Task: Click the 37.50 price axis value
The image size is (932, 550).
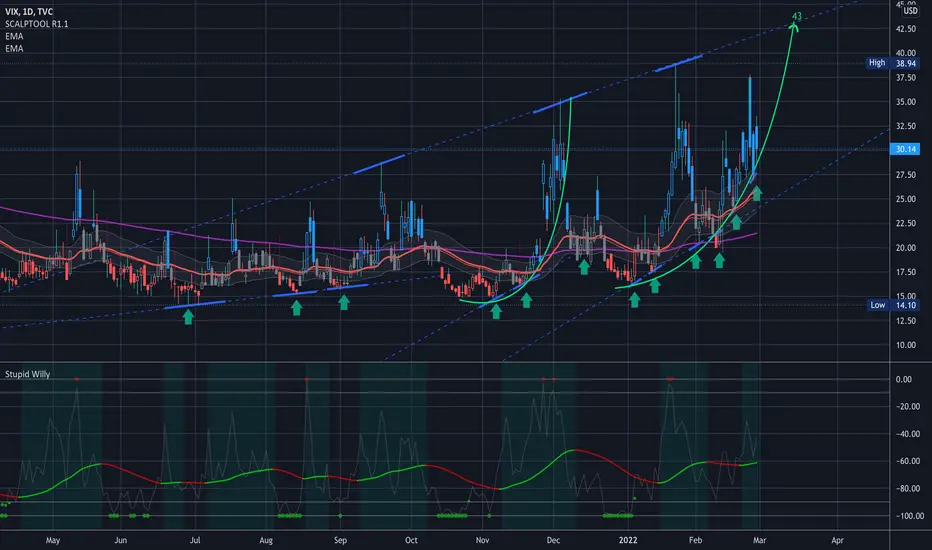Action: (905, 78)
